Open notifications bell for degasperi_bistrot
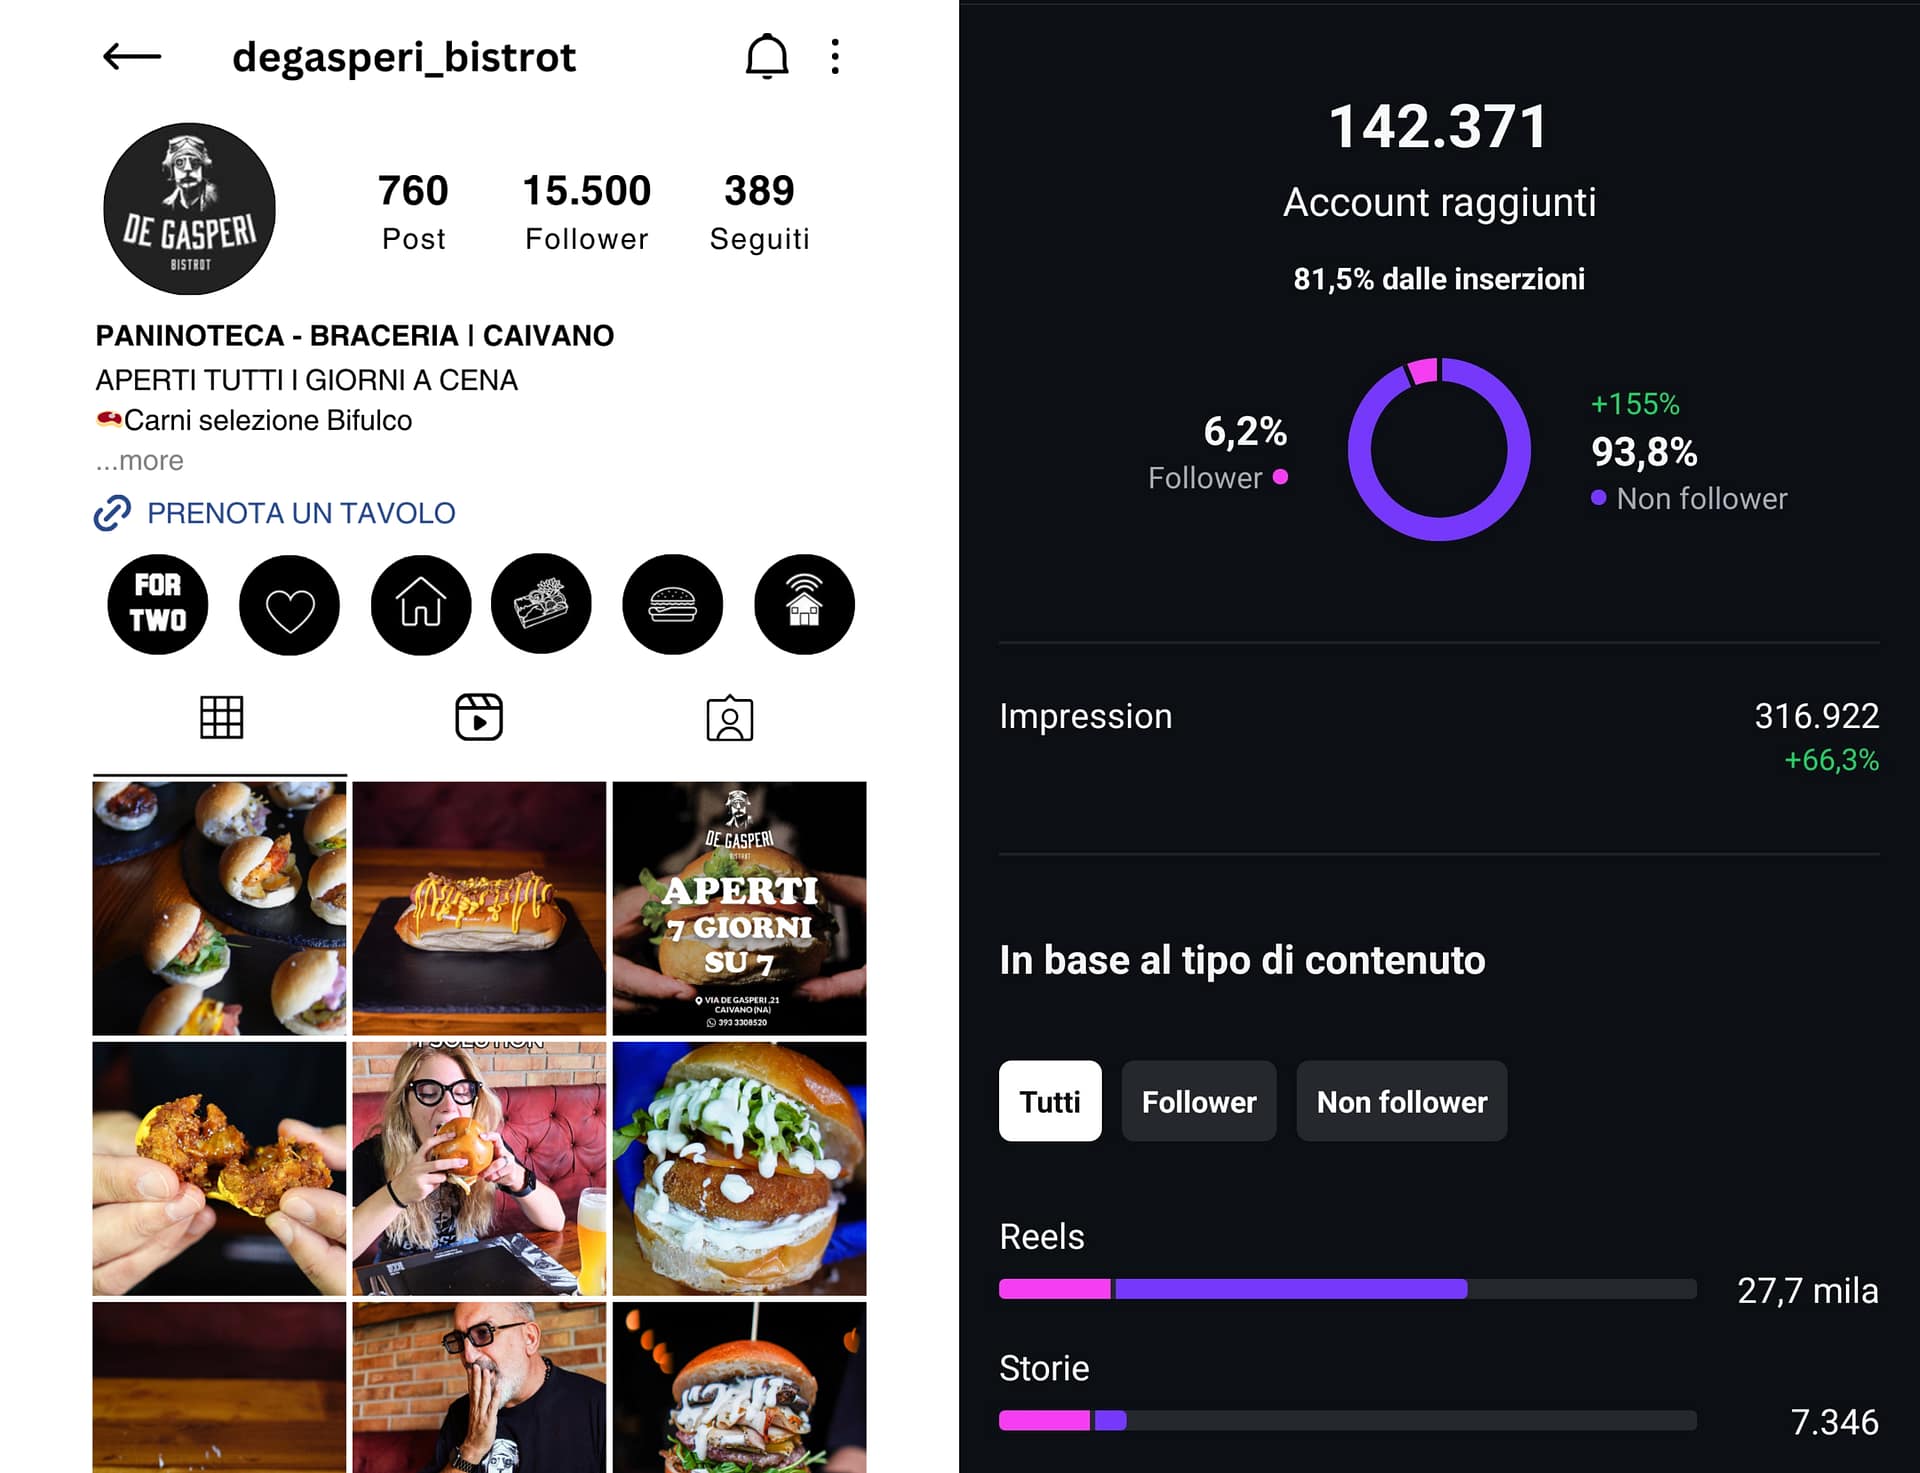Image resolution: width=1920 pixels, height=1473 pixels. (x=767, y=56)
